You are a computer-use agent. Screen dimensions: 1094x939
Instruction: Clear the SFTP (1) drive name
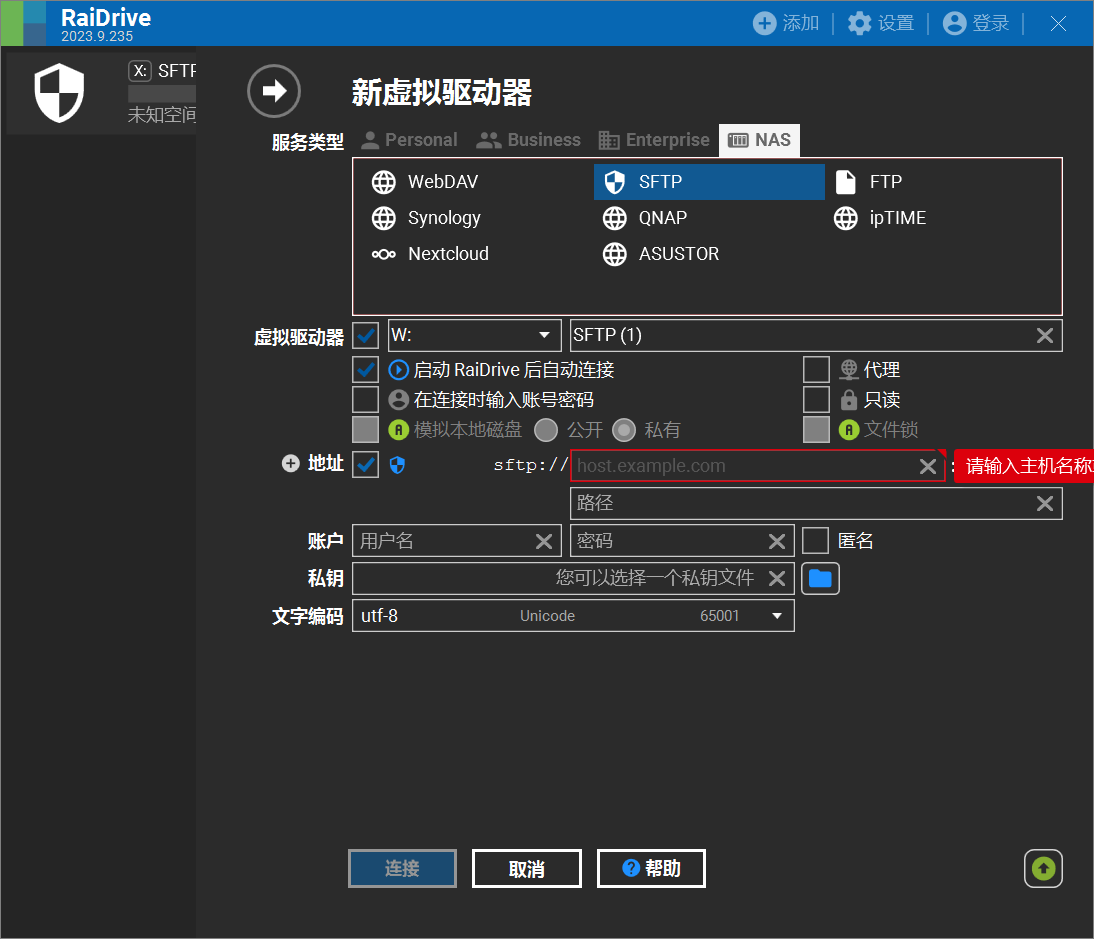[x=1044, y=336]
